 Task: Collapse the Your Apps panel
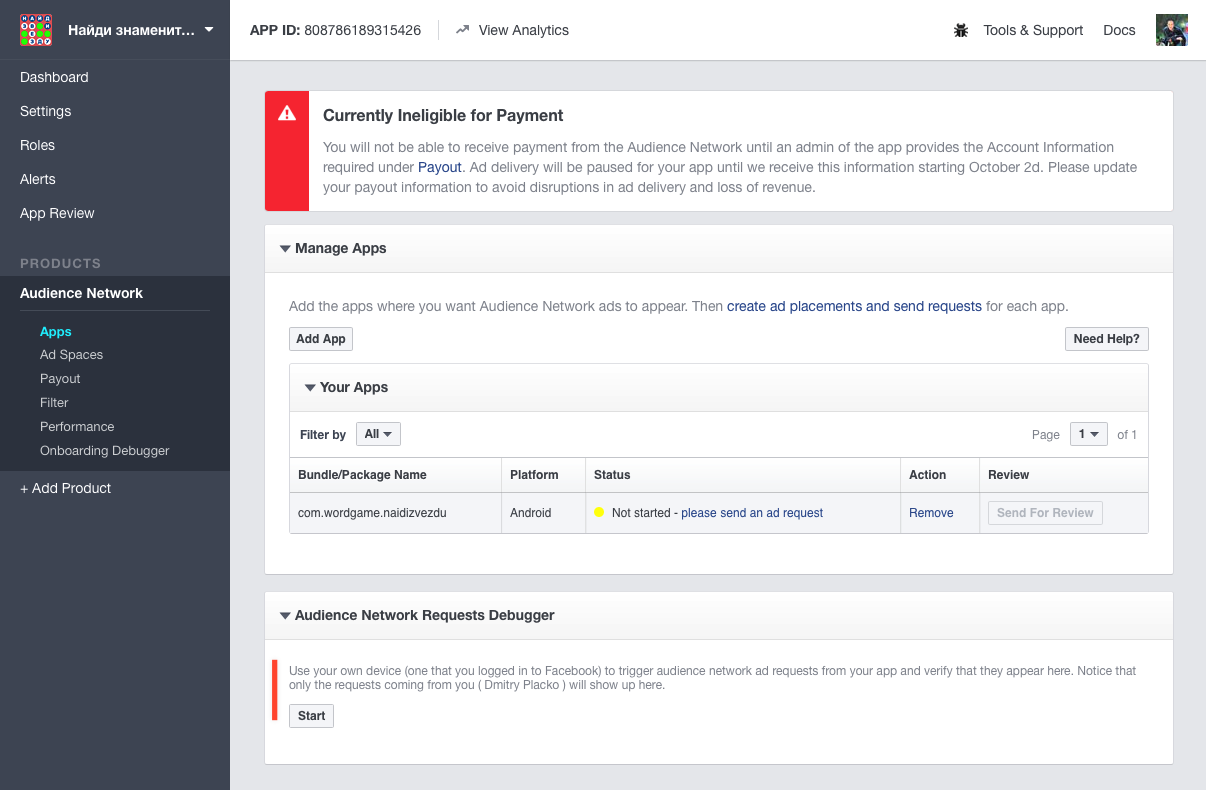310,387
